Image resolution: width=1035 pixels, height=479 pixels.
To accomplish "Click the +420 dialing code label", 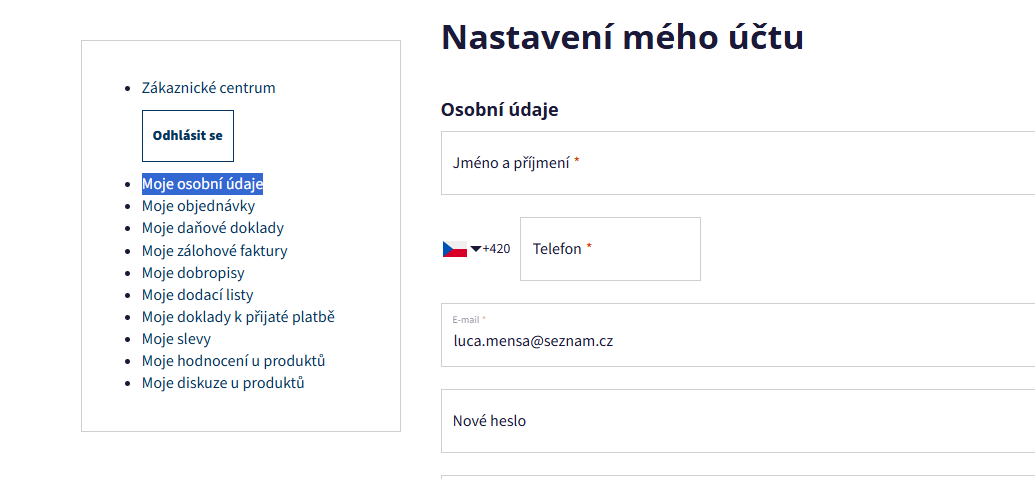I will click(496, 249).
